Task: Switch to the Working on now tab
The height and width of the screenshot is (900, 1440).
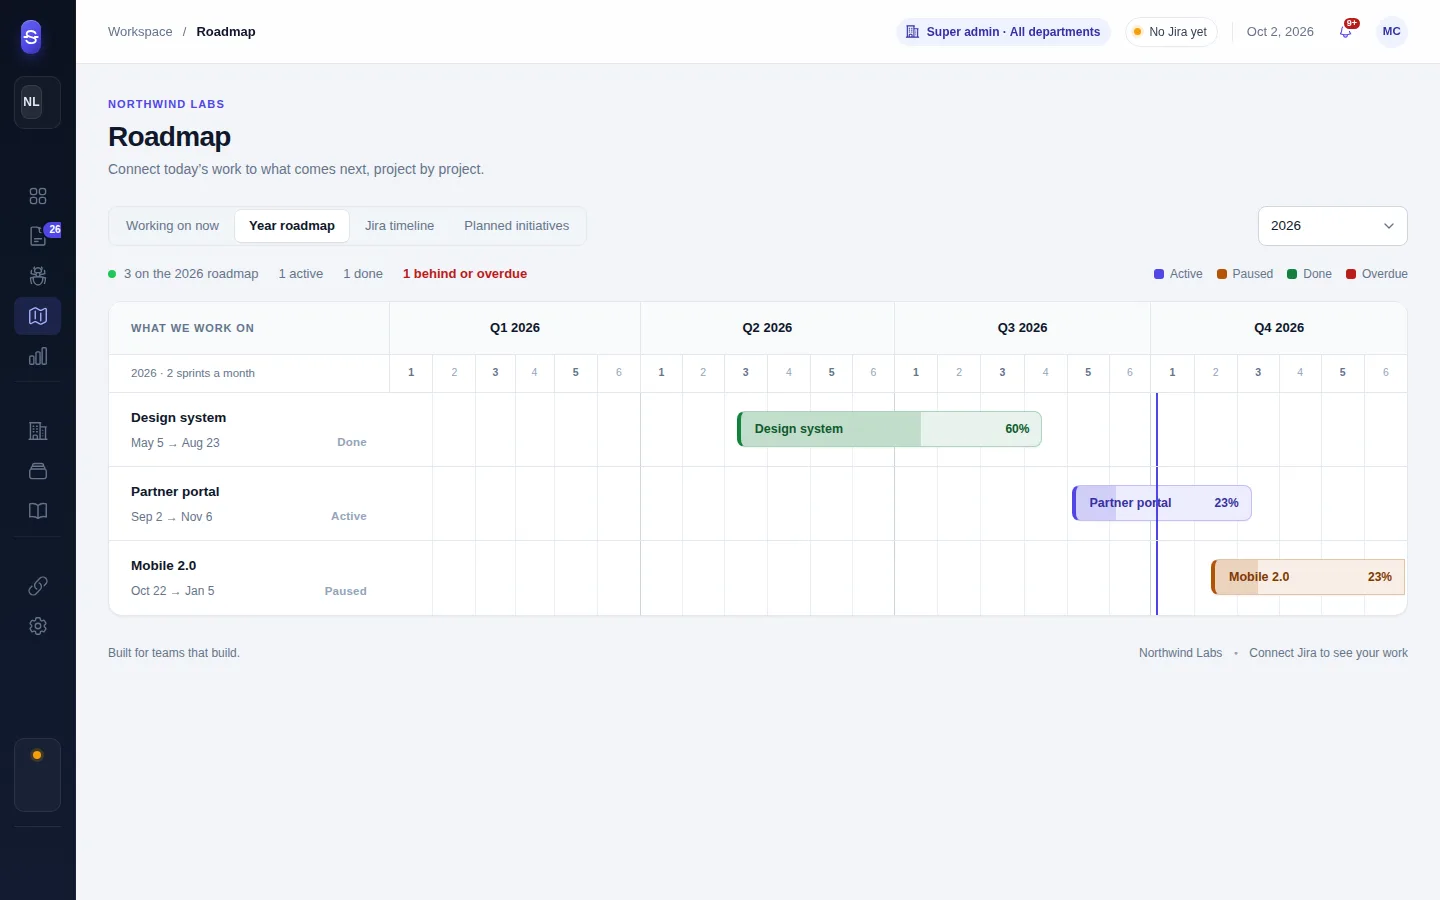Action: (x=172, y=226)
